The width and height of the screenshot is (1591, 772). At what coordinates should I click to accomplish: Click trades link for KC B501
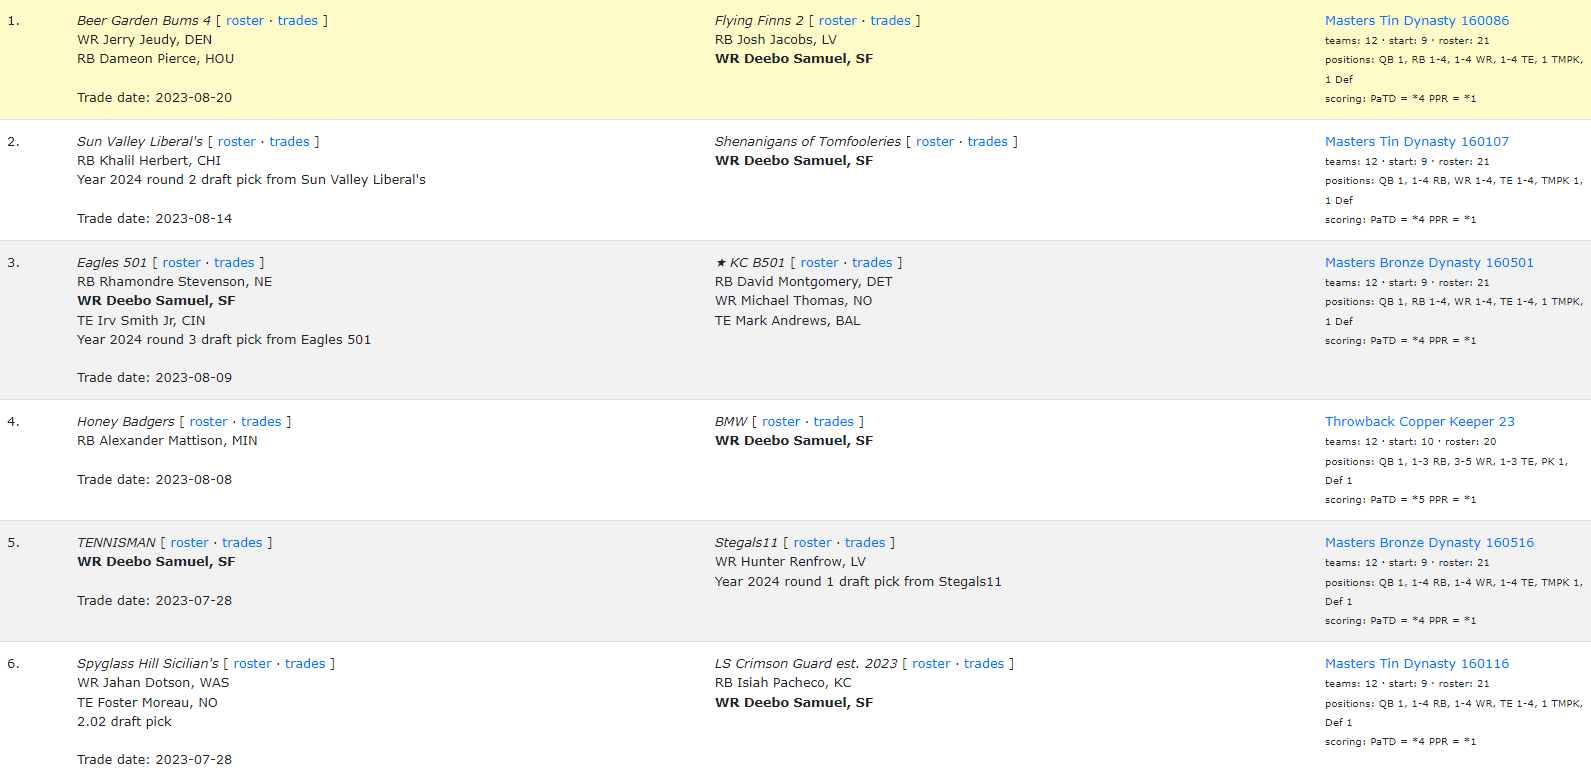click(872, 262)
